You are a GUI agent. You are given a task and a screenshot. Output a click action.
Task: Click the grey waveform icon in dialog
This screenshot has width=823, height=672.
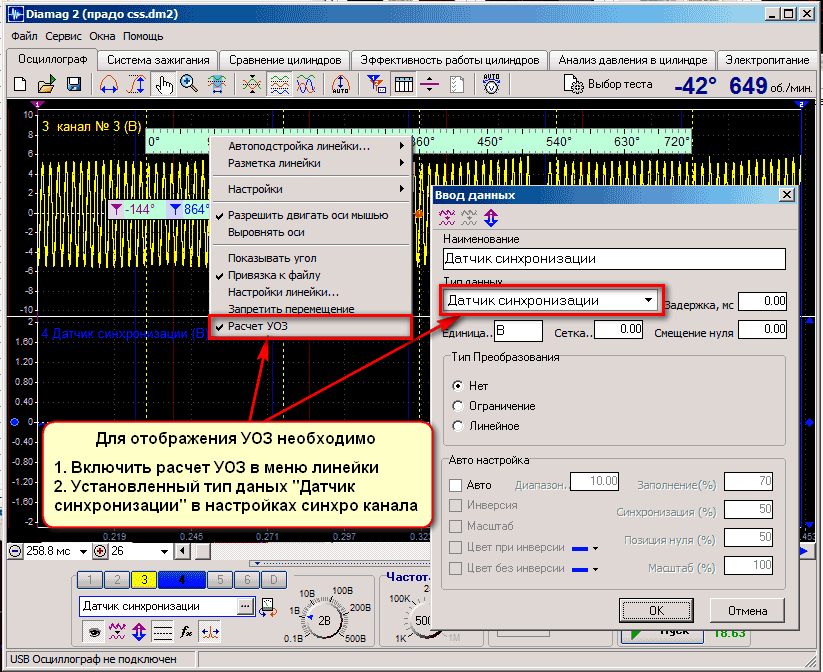(x=469, y=217)
